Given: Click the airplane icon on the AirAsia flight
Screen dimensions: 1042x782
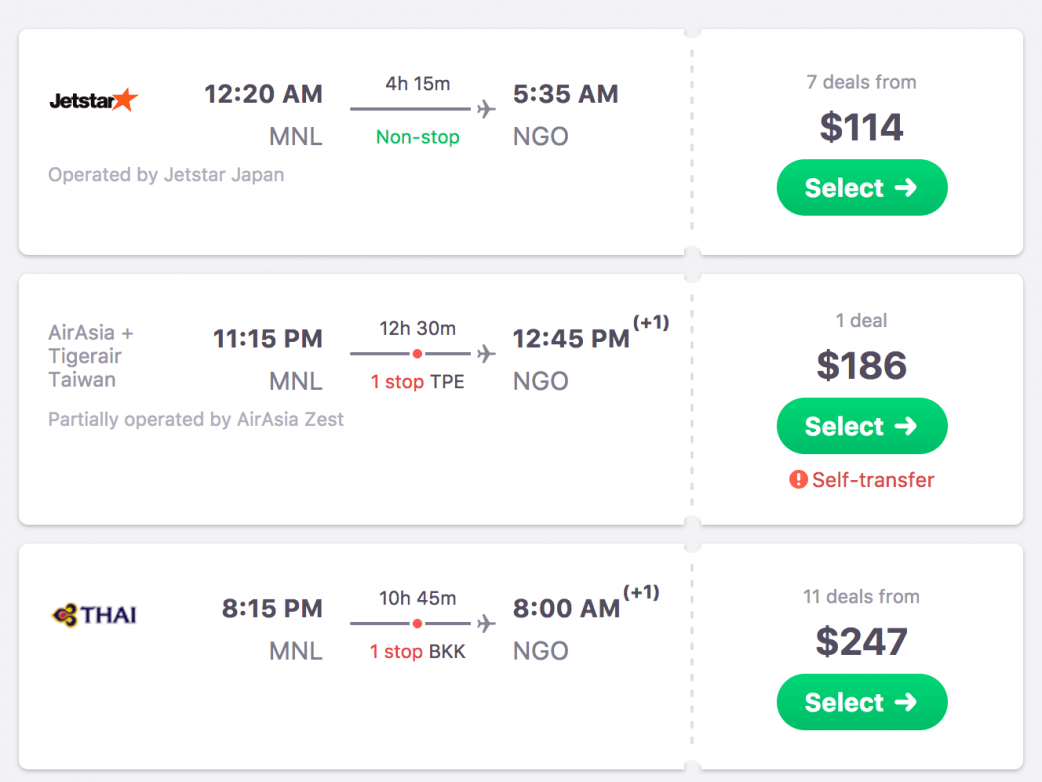Looking at the screenshot, I should tap(486, 354).
